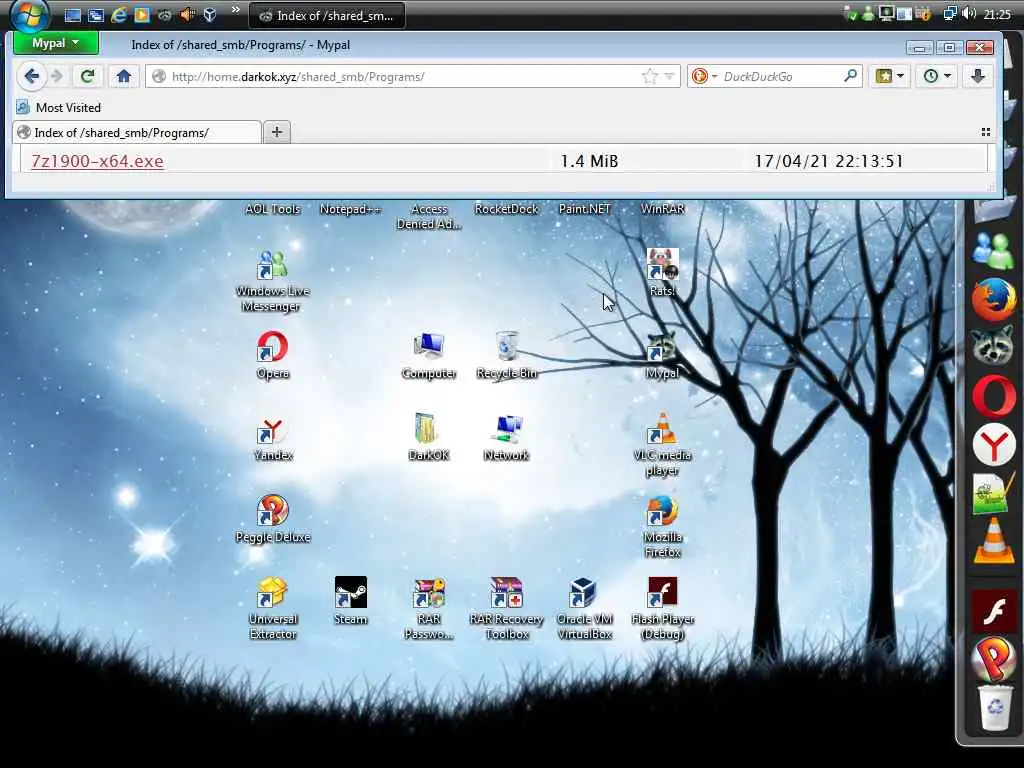1024x768 pixels.
Task: Select the Windows Live Messenger desktop shortcut
Action: 272,281
